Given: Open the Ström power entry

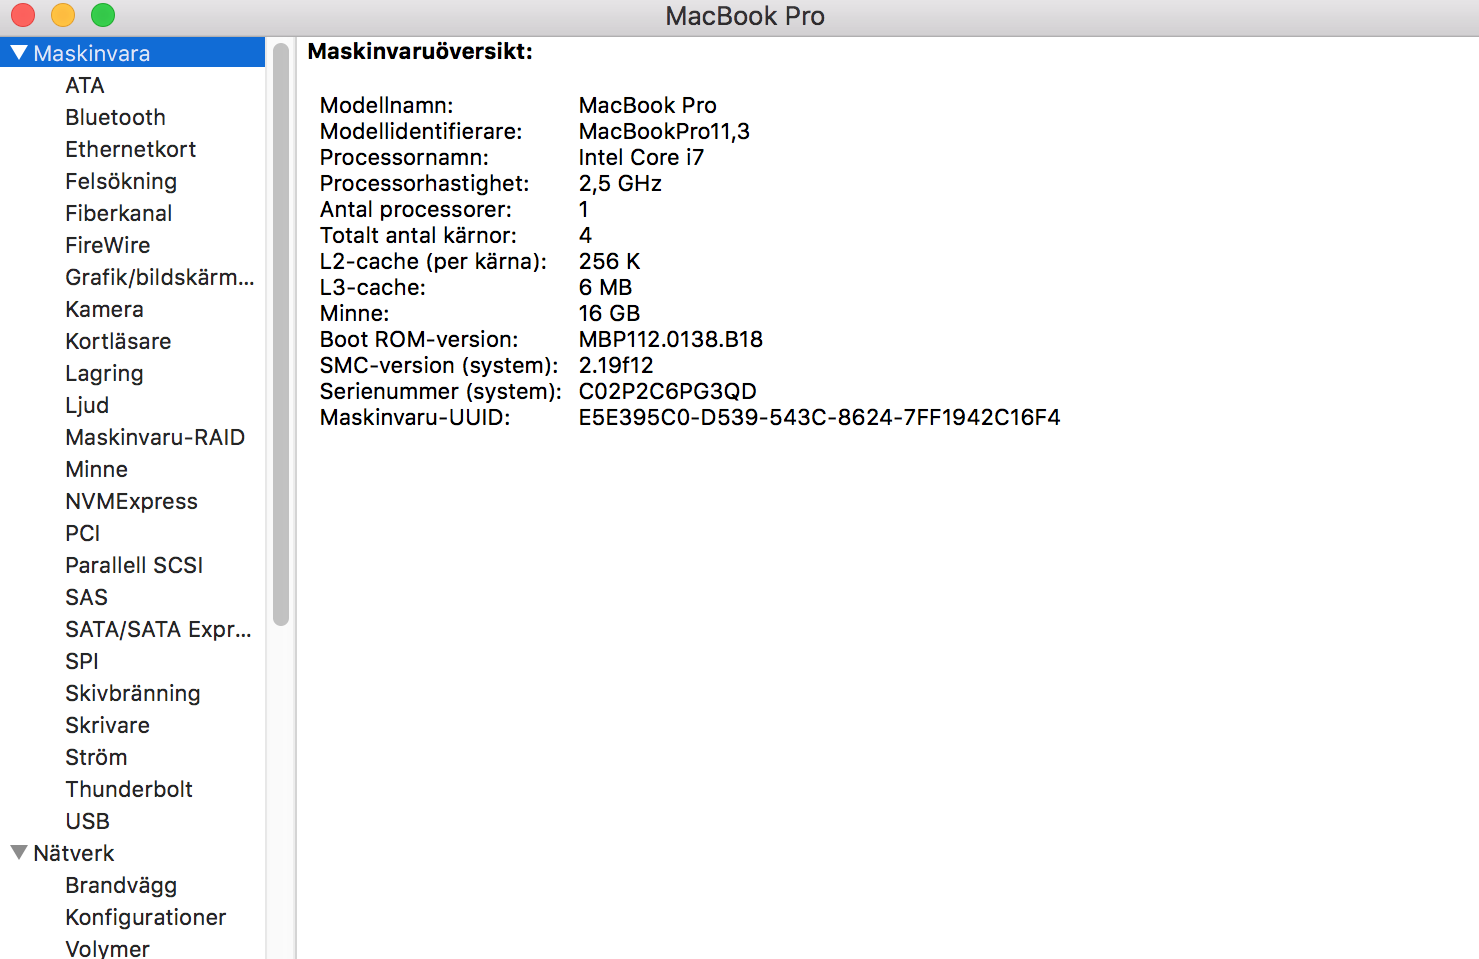Looking at the screenshot, I should (x=97, y=757).
